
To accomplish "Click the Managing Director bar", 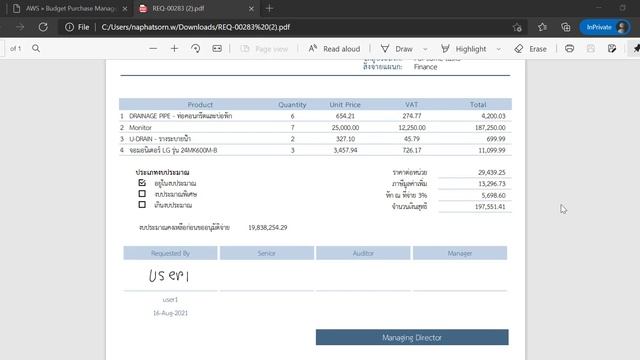I will pyautogui.click(x=412, y=338).
